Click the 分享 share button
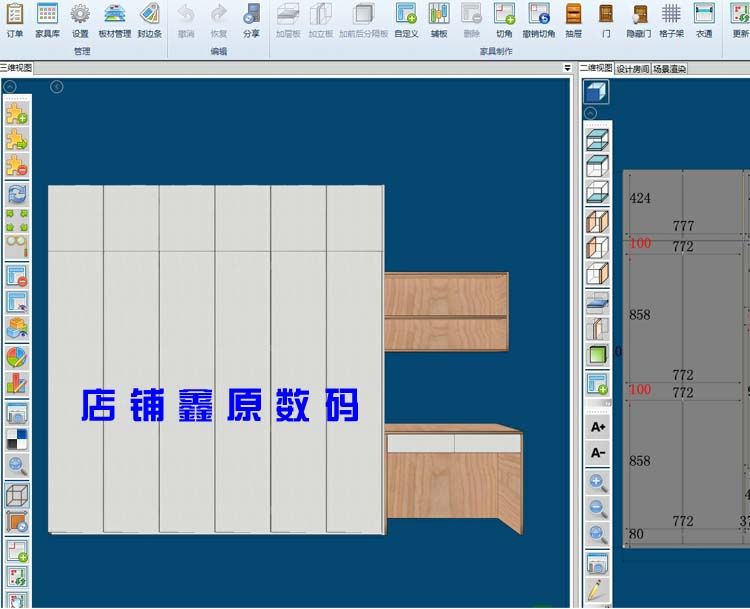The width and height of the screenshot is (750, 609). point(251,19)
